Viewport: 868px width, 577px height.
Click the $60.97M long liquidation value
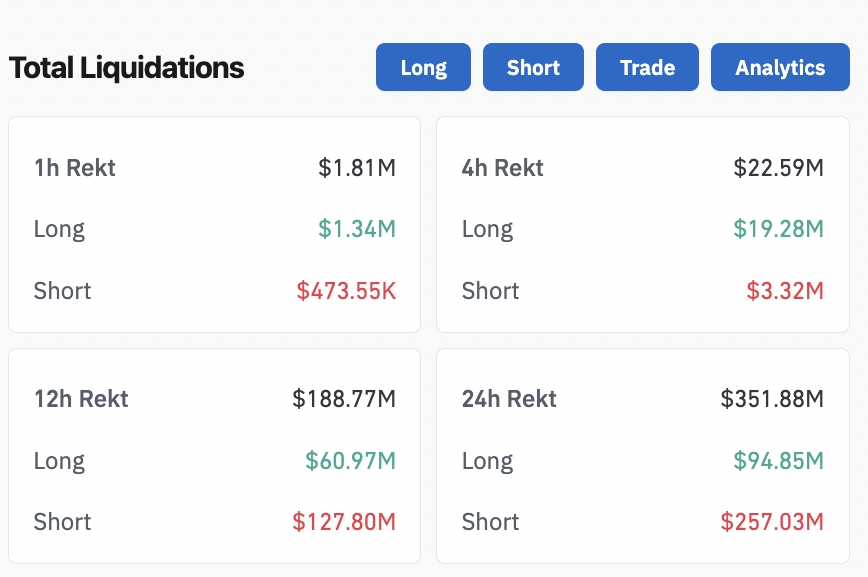pos(350,461)
